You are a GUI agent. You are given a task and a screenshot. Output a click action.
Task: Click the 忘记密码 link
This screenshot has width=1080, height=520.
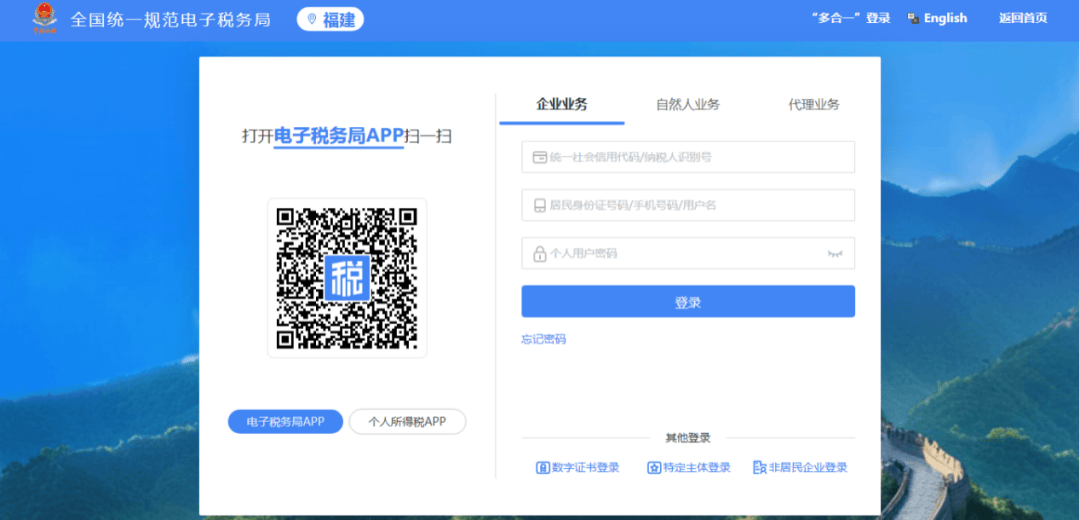click(543, 339)
